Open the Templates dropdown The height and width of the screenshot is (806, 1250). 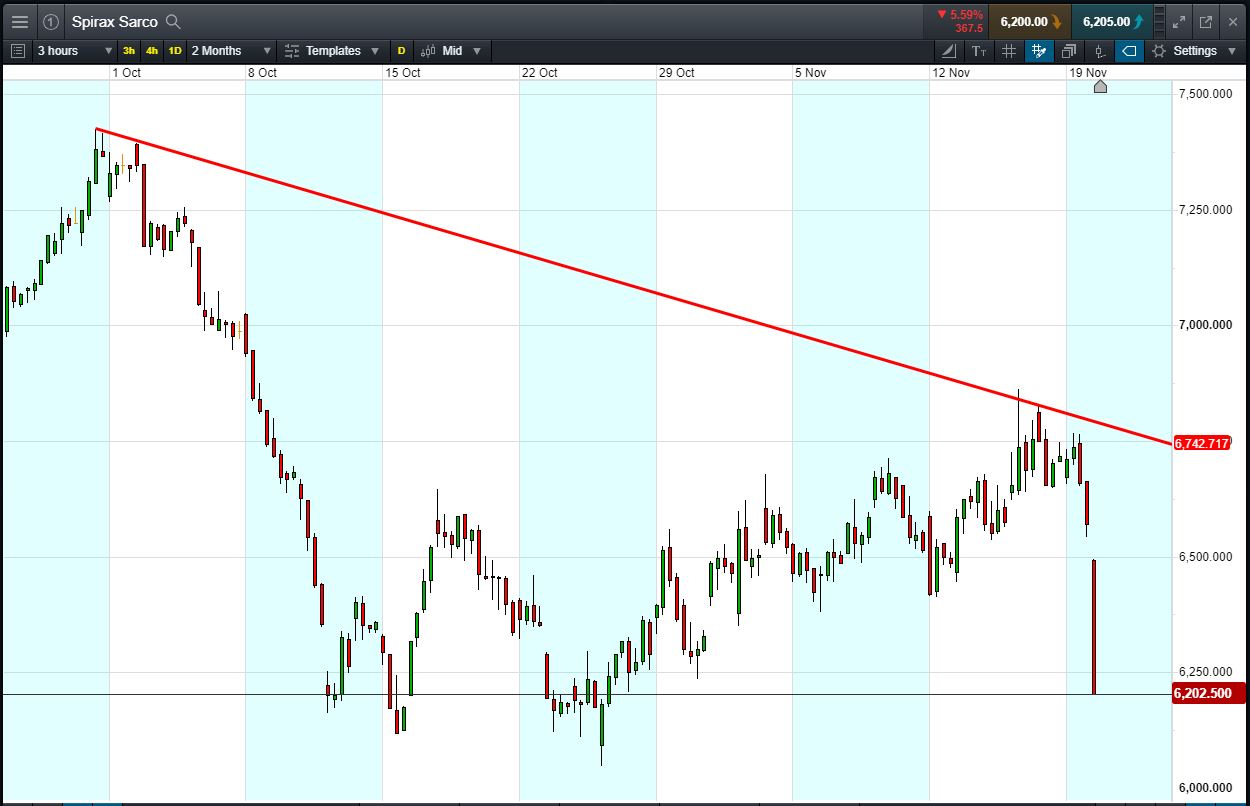[332, 50]
